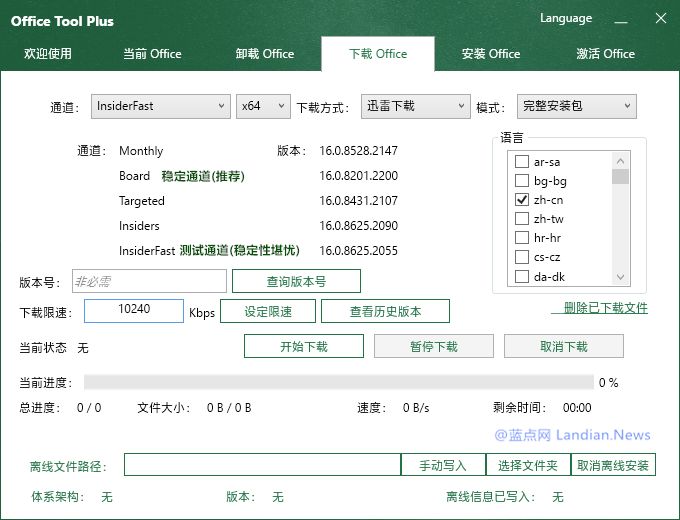Open 查看历史版本 history versions
The width and height of the screenshot is (680, 520).
385,311
